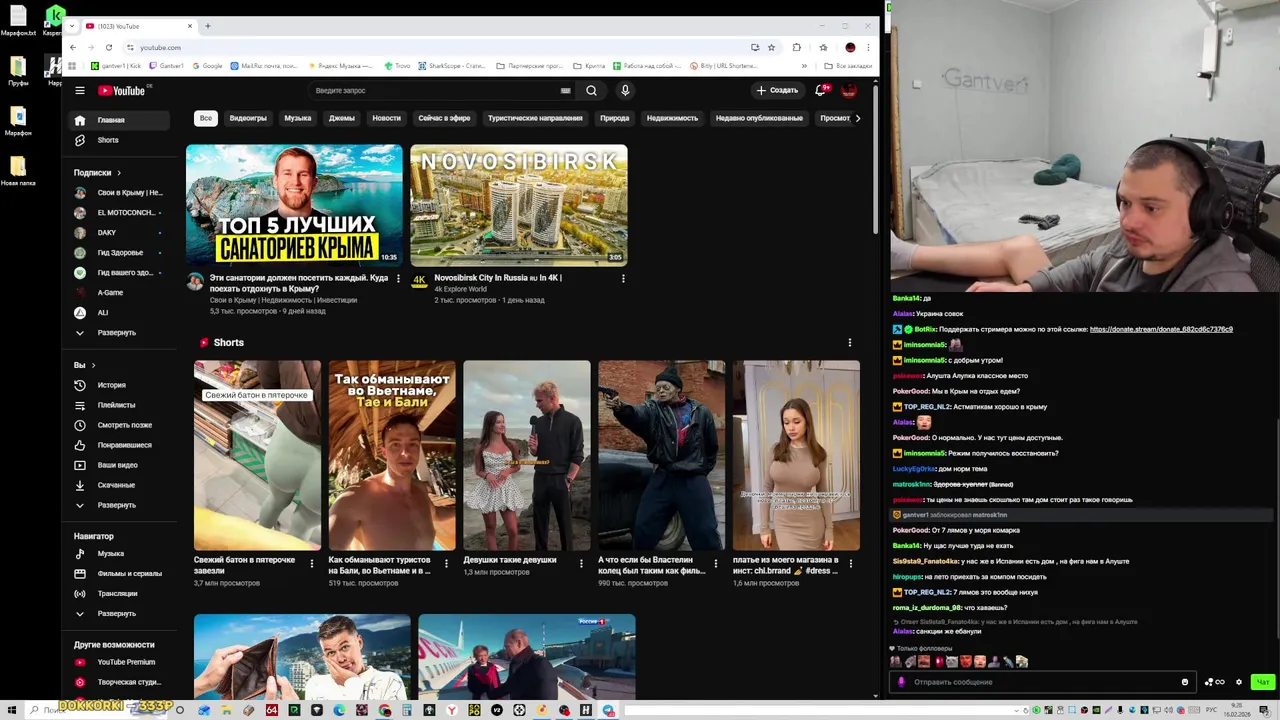Open chat settings gear

(x=1239, y=682)
